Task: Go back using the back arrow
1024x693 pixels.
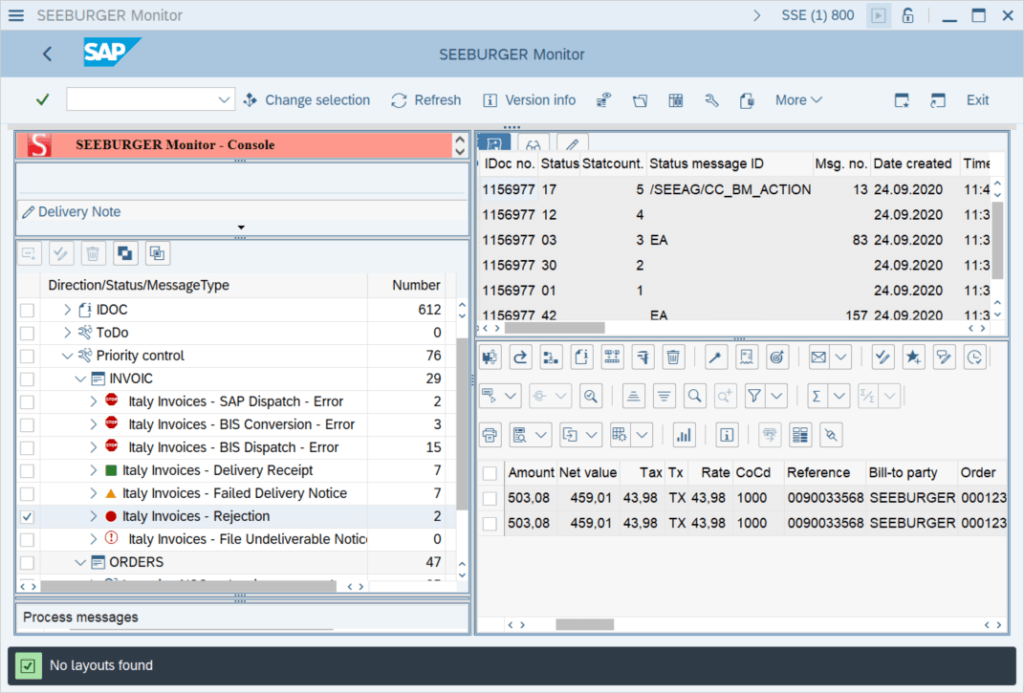Action: [47, 54]
